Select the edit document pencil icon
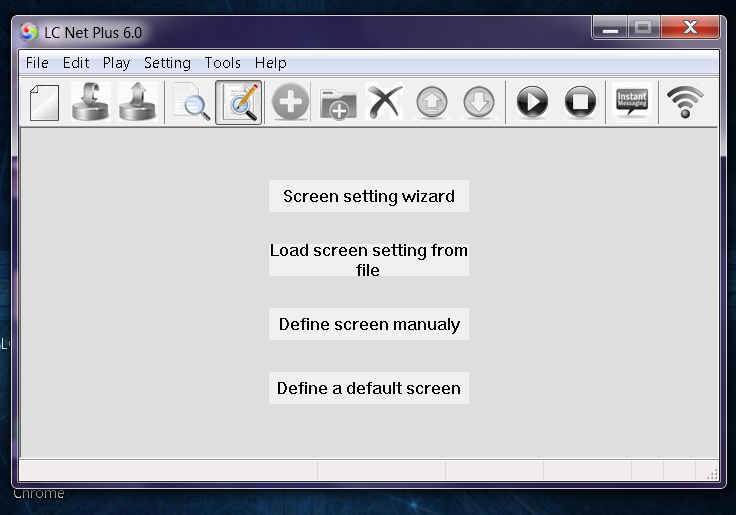The image size is (736, 515). pos(239,102)
